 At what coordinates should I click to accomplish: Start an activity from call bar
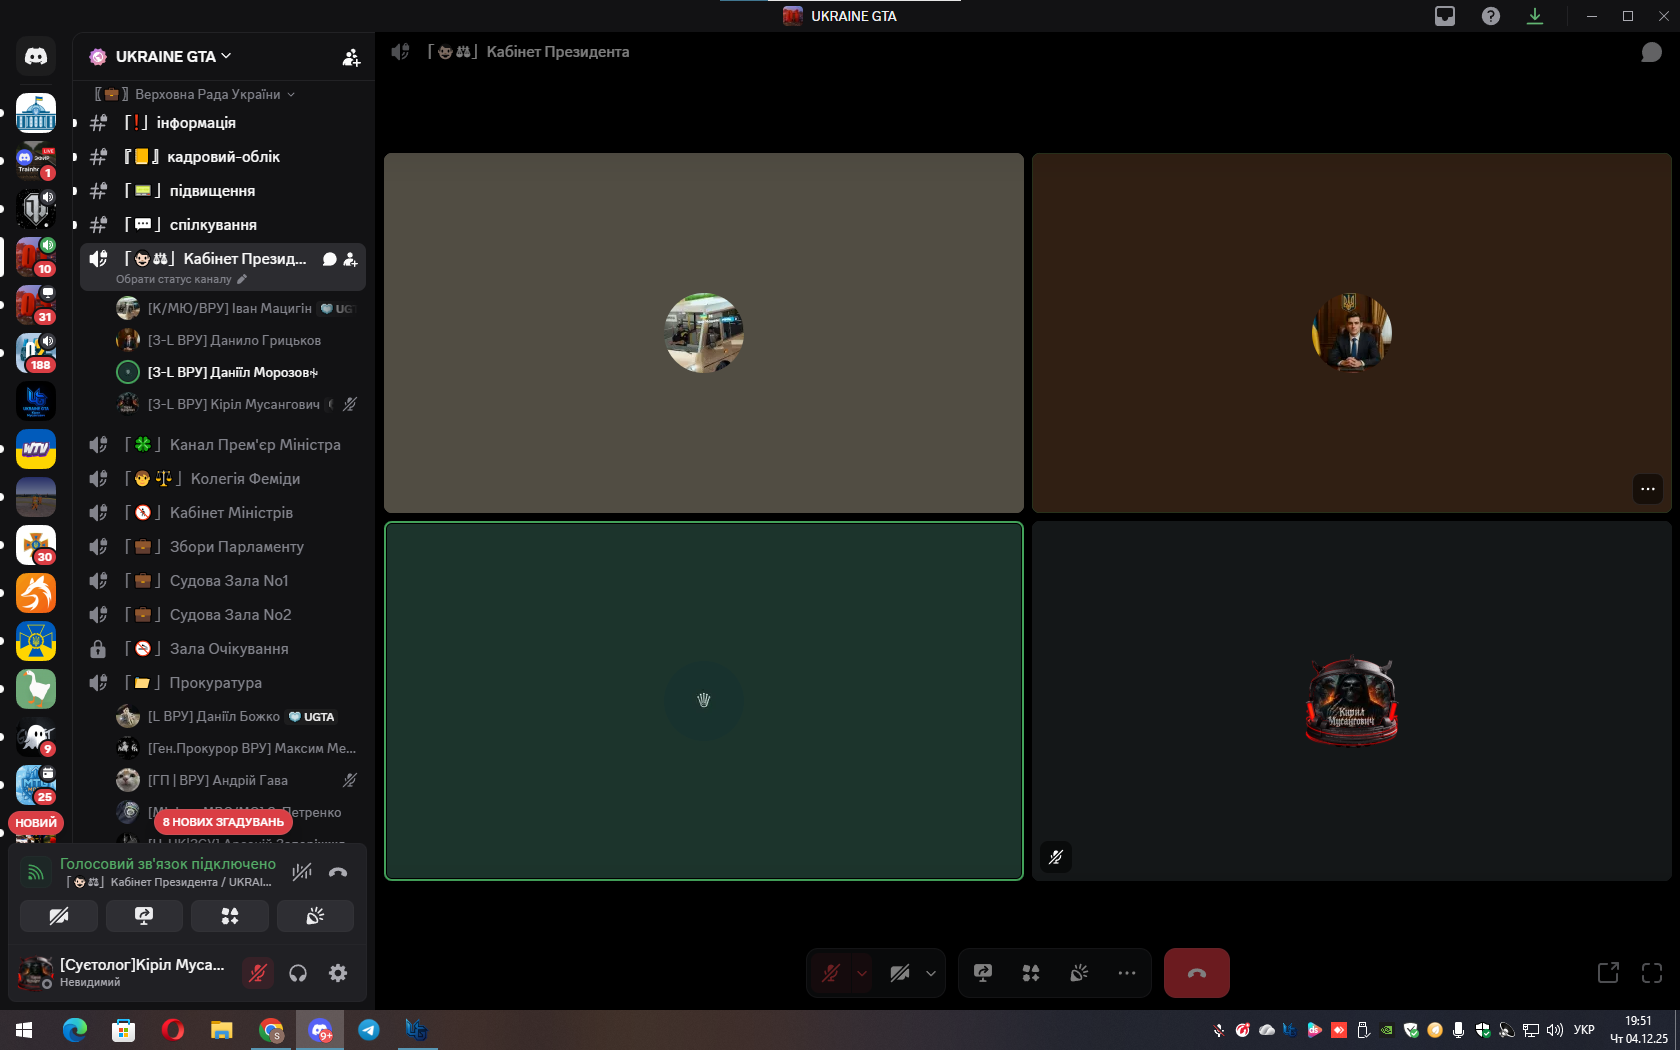tap(1031, 973)
